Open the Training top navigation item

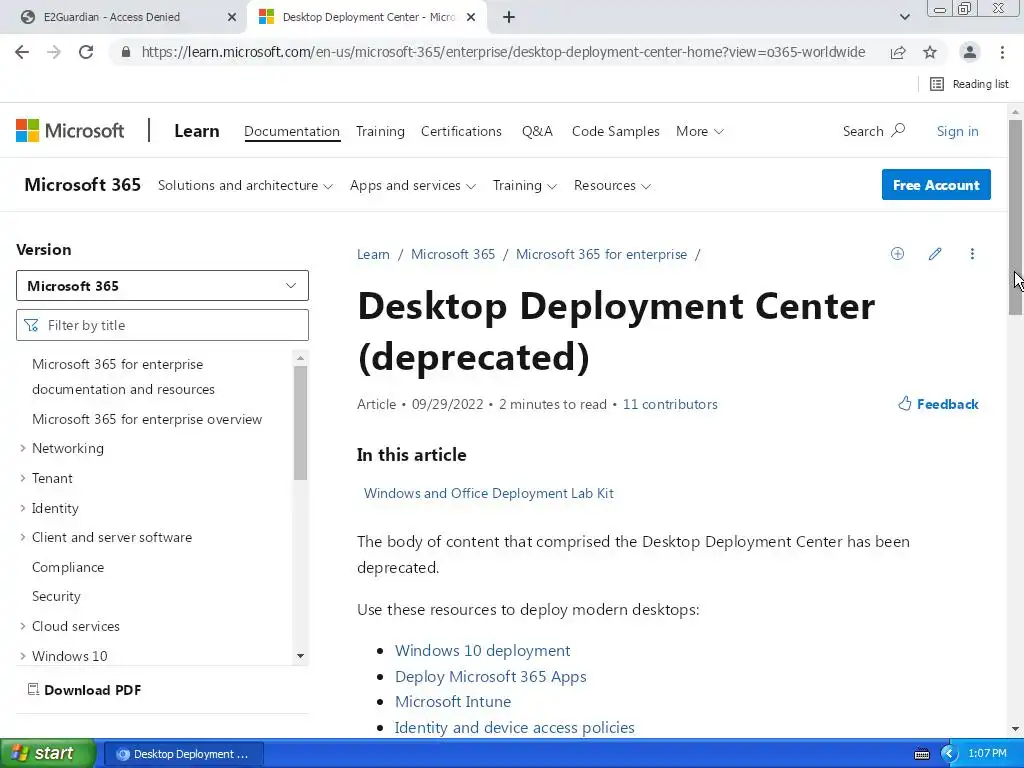(x=380, y=131)
